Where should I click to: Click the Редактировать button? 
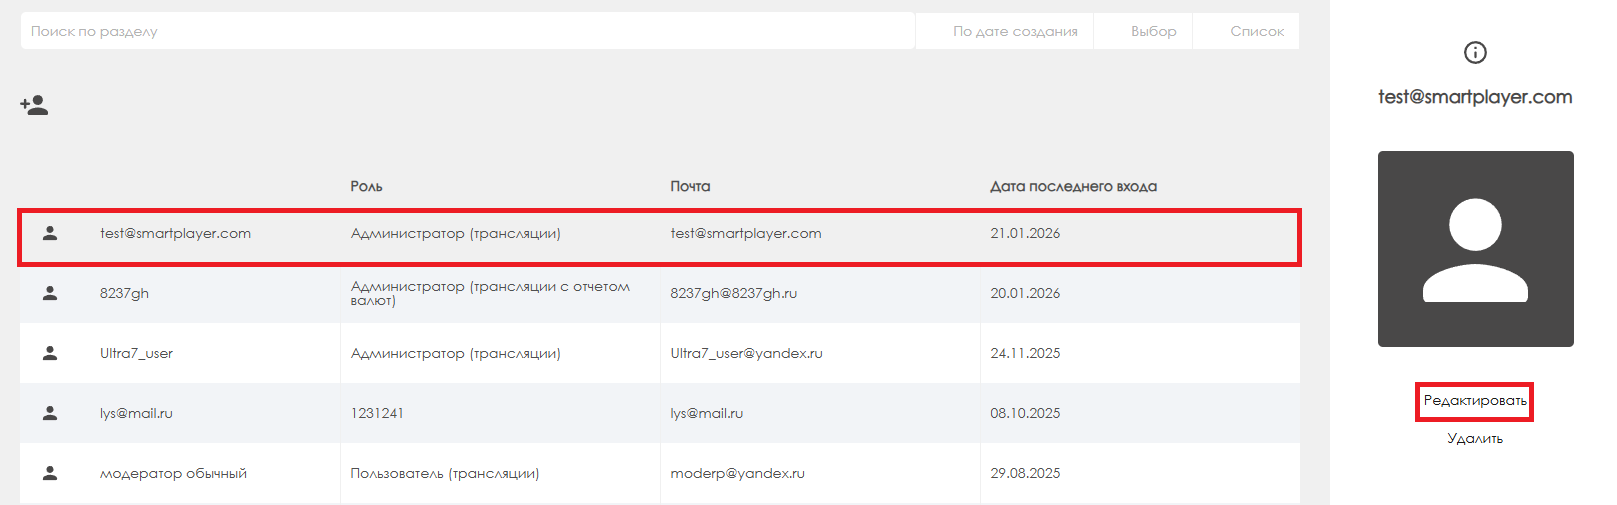[1474, 401]
